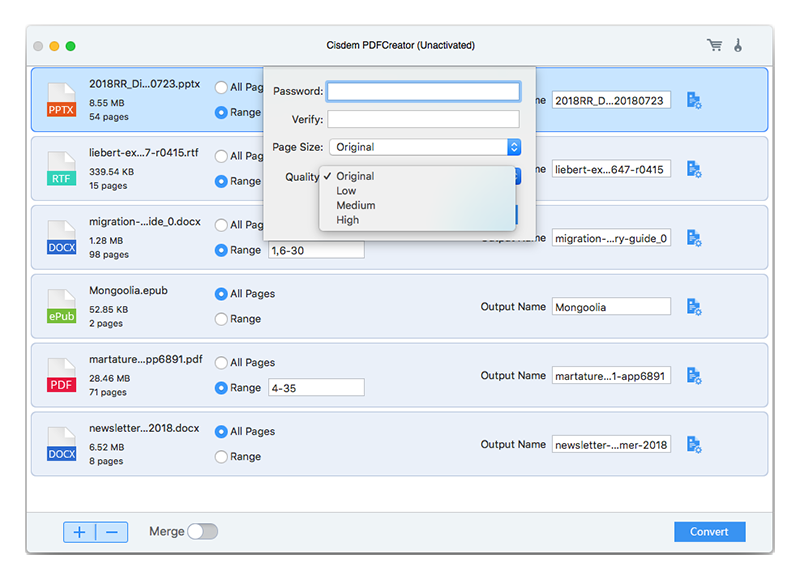Edit range field containing 1,6-30
This screenshot has height=580, width=800.
click(316, 250)
